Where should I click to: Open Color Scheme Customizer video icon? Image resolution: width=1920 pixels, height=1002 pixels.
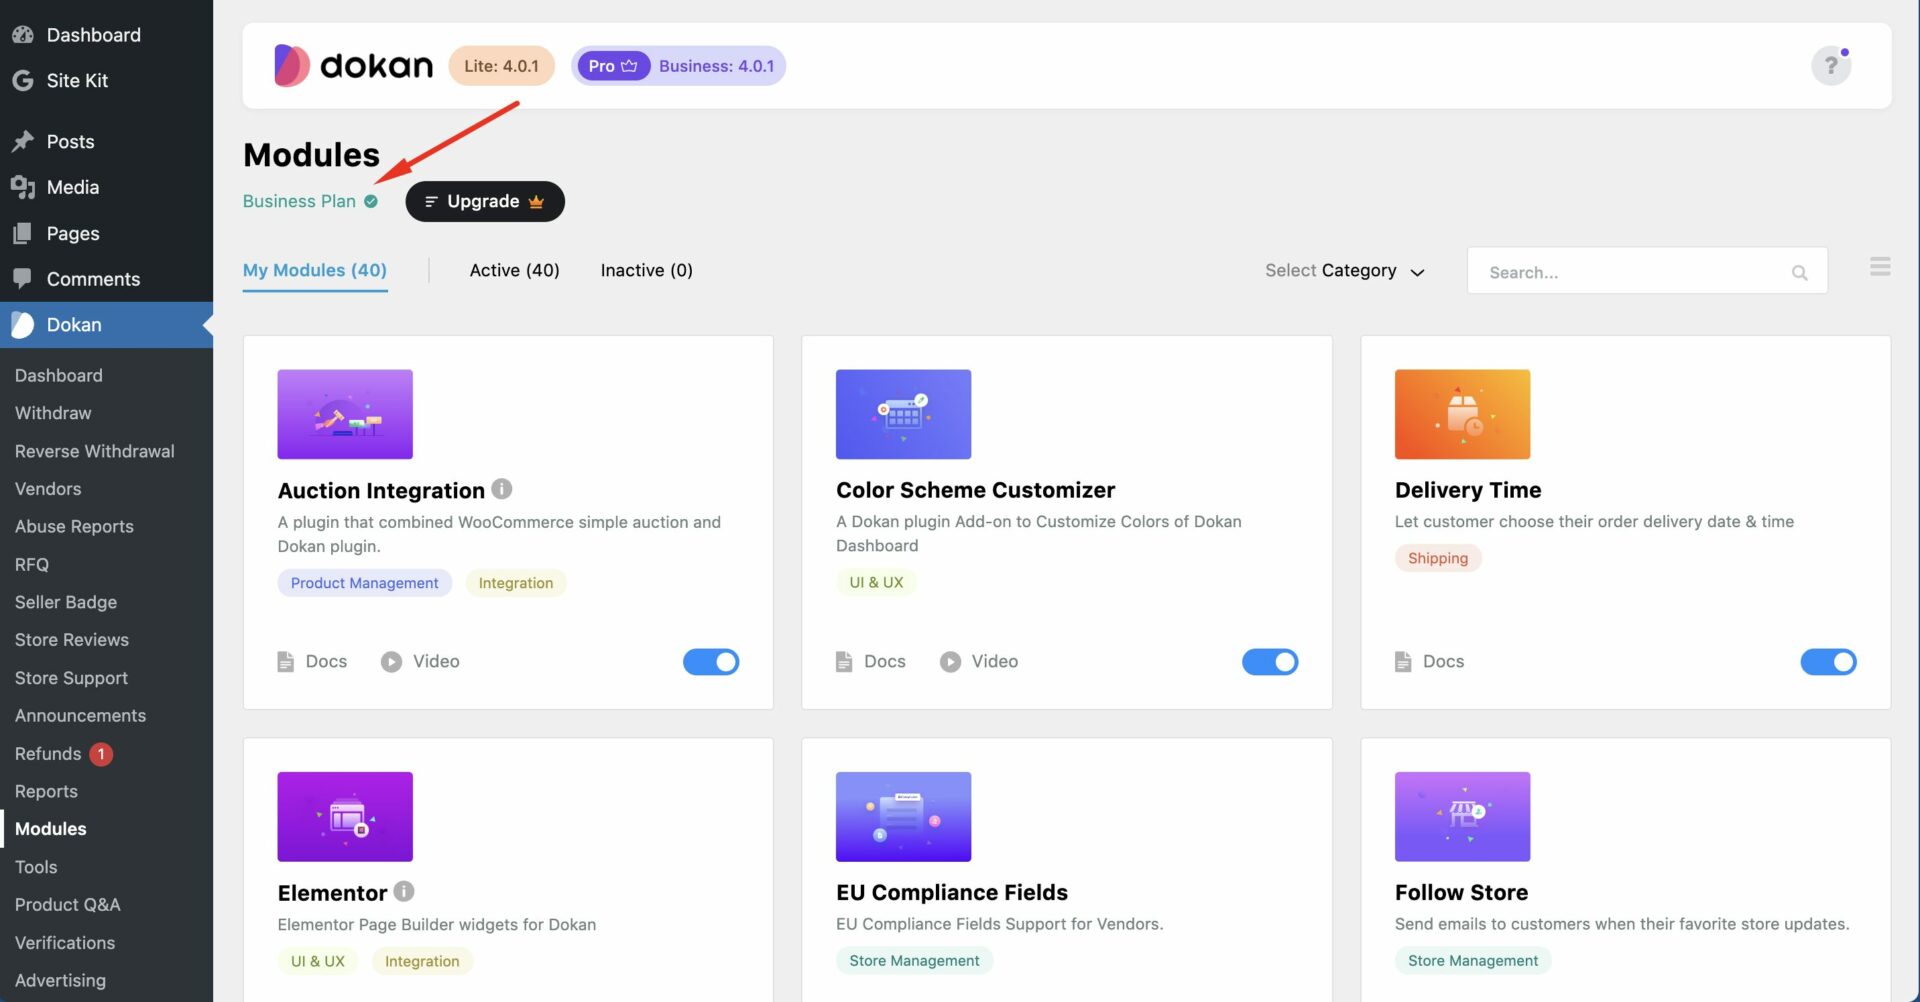coord(950,662)
